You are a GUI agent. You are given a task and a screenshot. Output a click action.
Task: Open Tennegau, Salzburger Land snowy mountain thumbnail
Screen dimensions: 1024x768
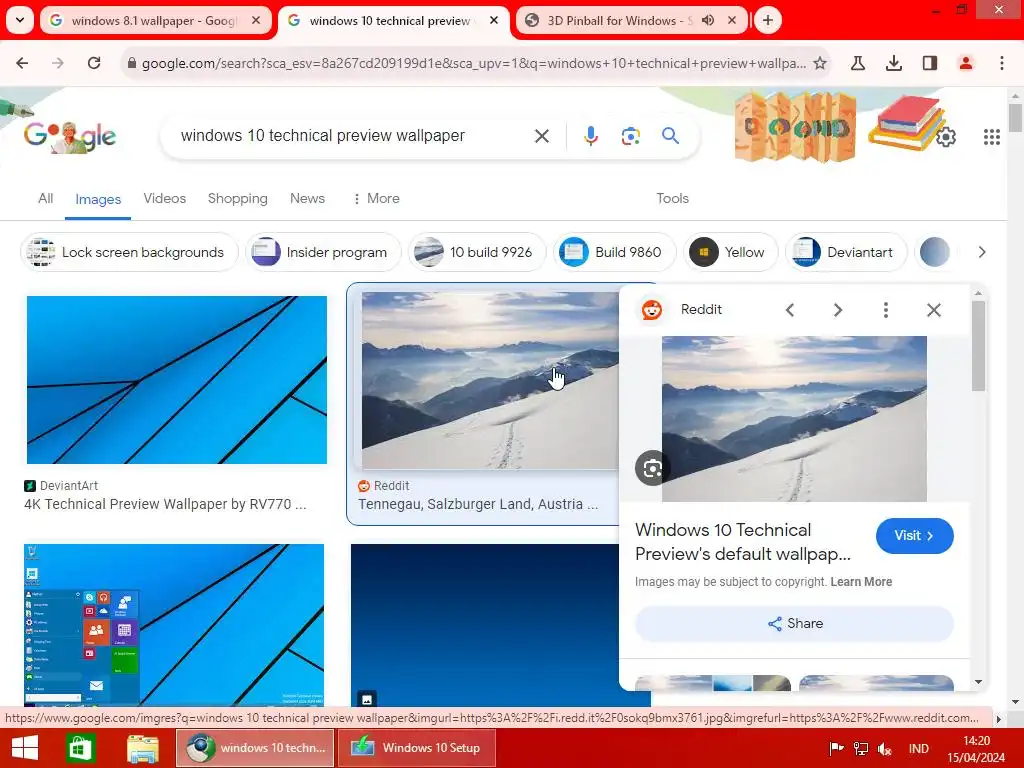[490, 381]
